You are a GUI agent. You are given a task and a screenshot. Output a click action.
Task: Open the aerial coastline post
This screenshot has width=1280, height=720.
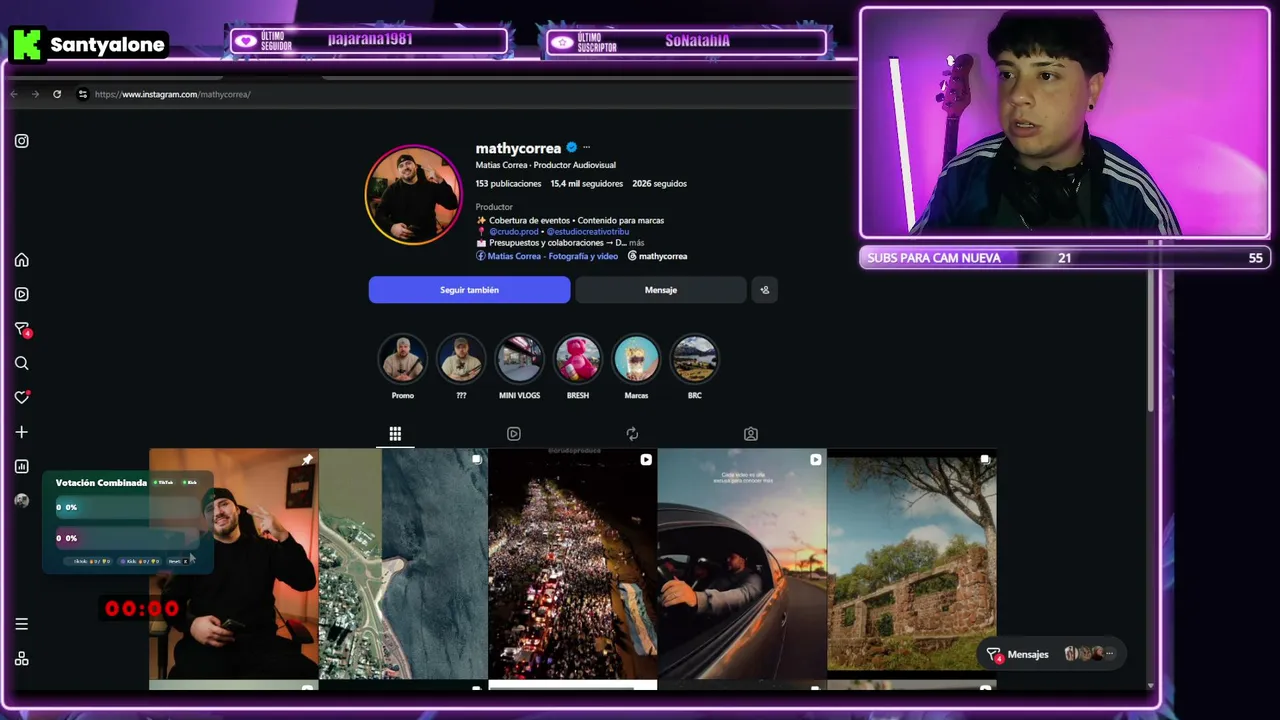point(403,564)
